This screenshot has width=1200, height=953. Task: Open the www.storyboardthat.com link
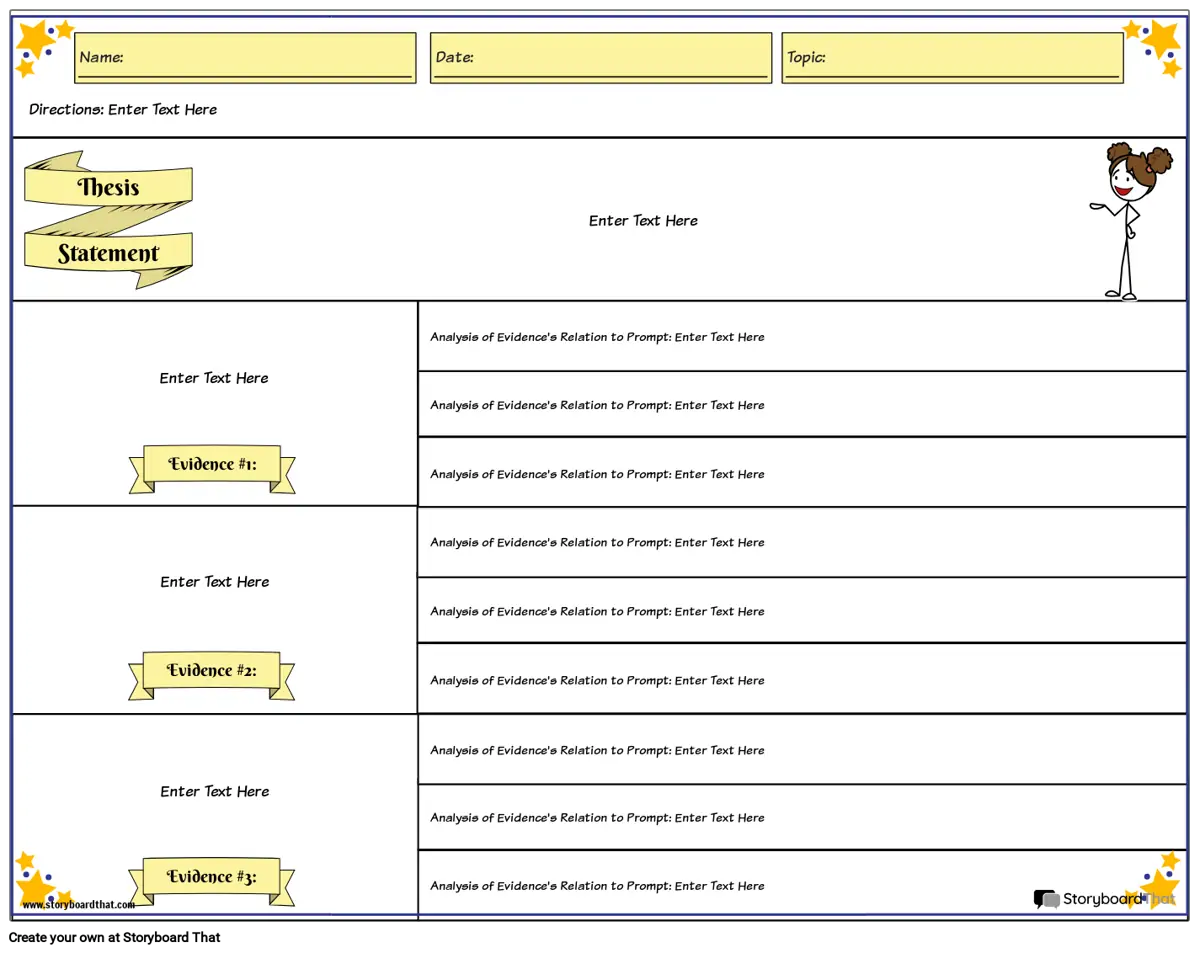pos(78,905)
